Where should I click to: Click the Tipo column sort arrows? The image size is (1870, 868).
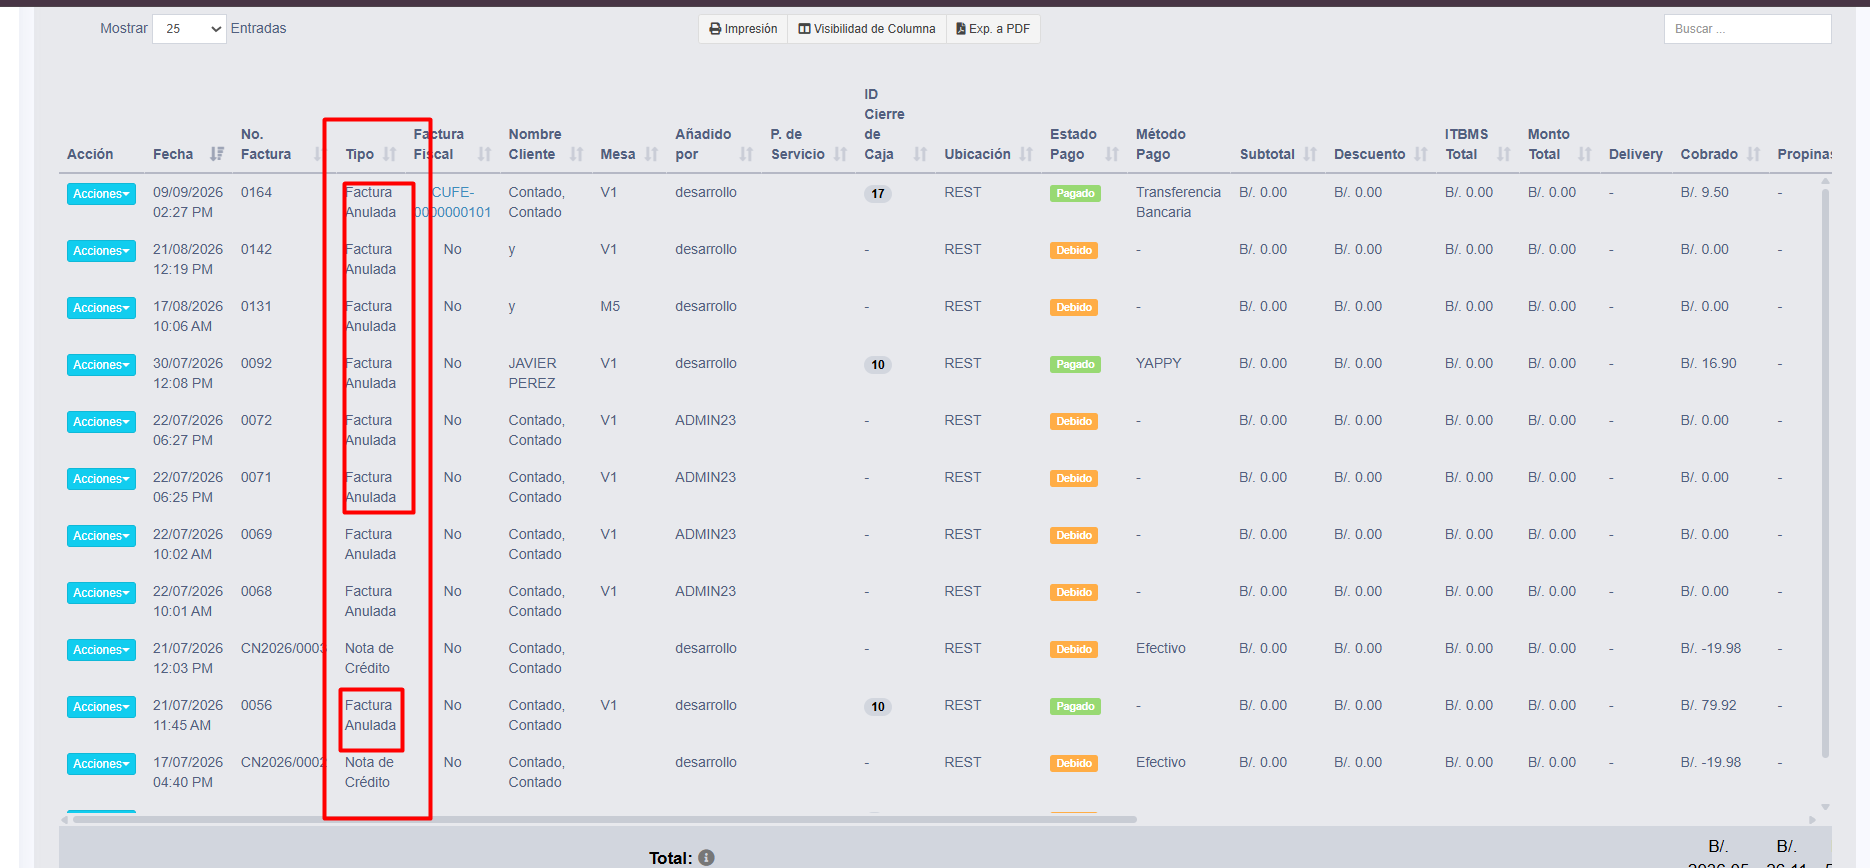(x=390, y=154)
